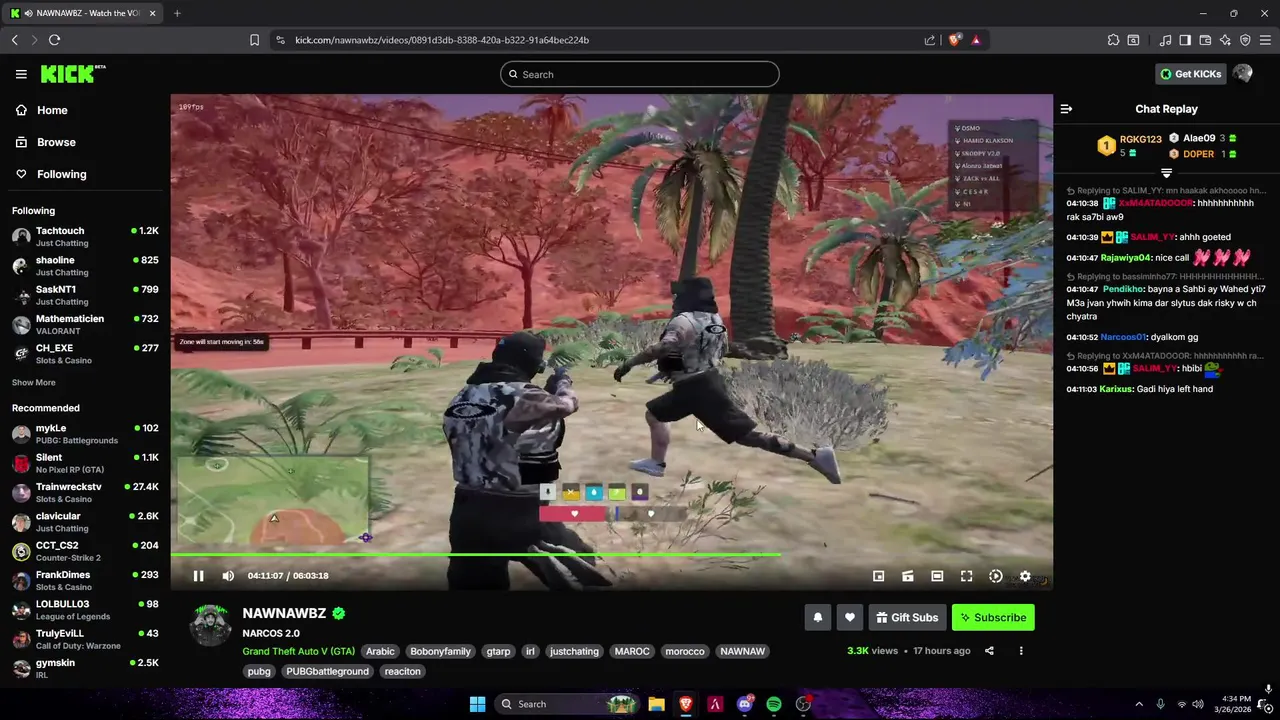1280x720 pixels.
Task: Expand Show More followed channels
Action: (34, 383)
